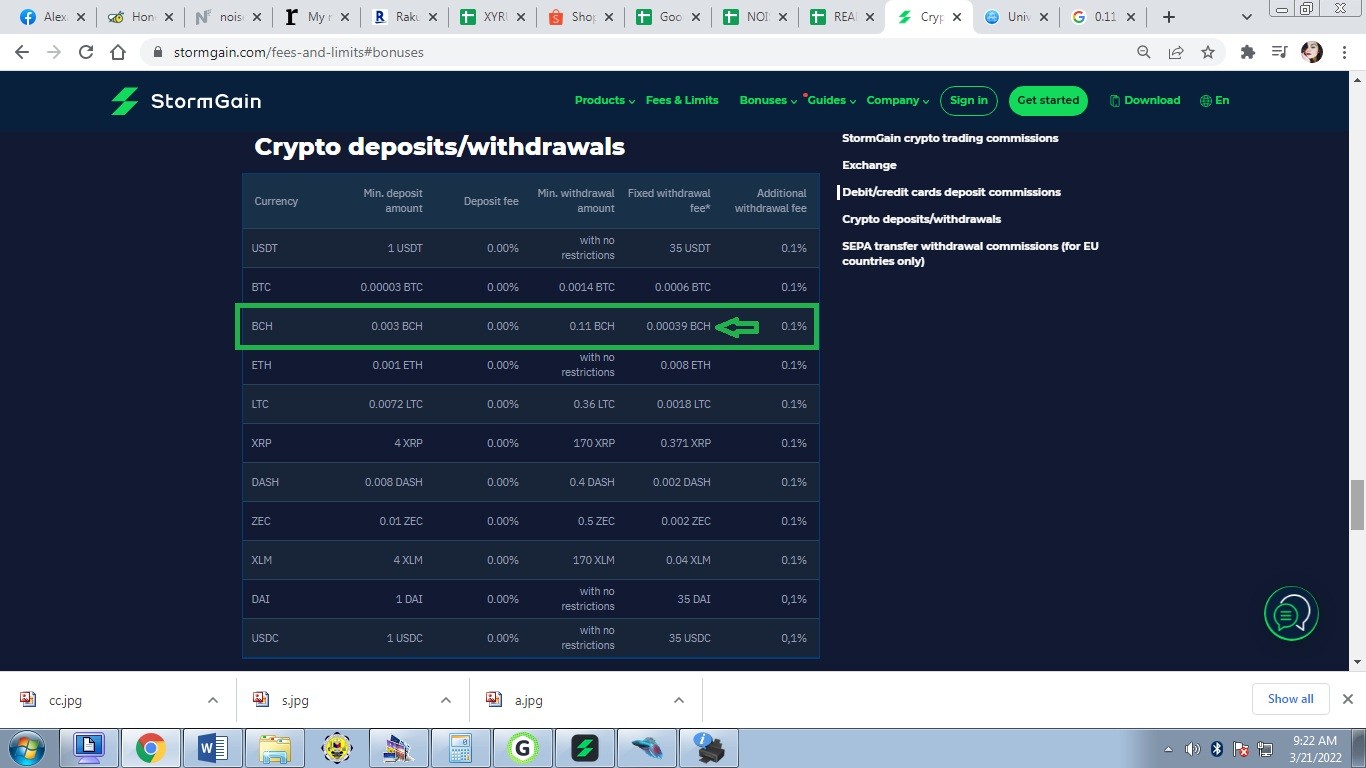Select the '35 USDT' fixed fee cell
Image resolution: width=1366 pixels, height=768 pixels.
(x=690, y=248)
